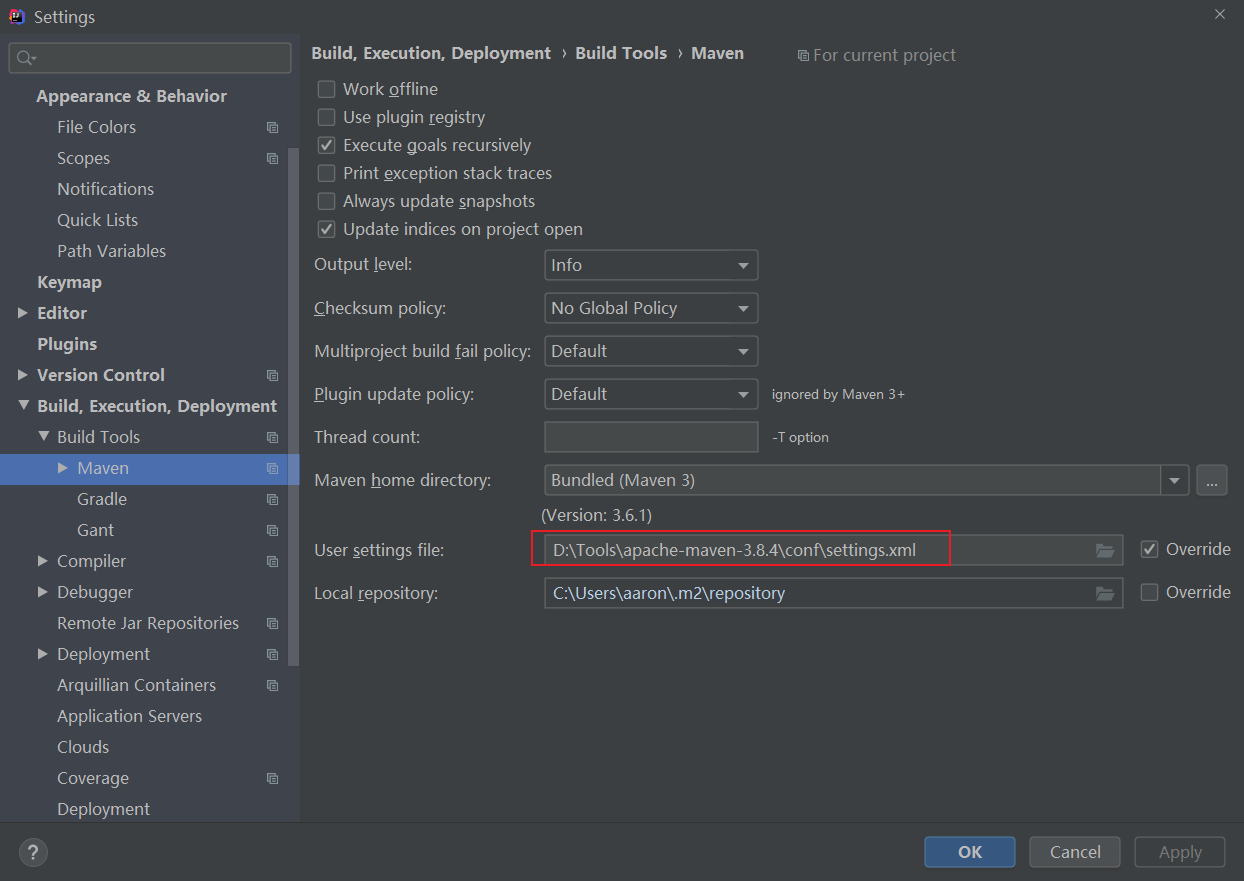Expand the Maven tree node arrow
This screenshot has height=881, width=1244.
(x=63, y=468)
